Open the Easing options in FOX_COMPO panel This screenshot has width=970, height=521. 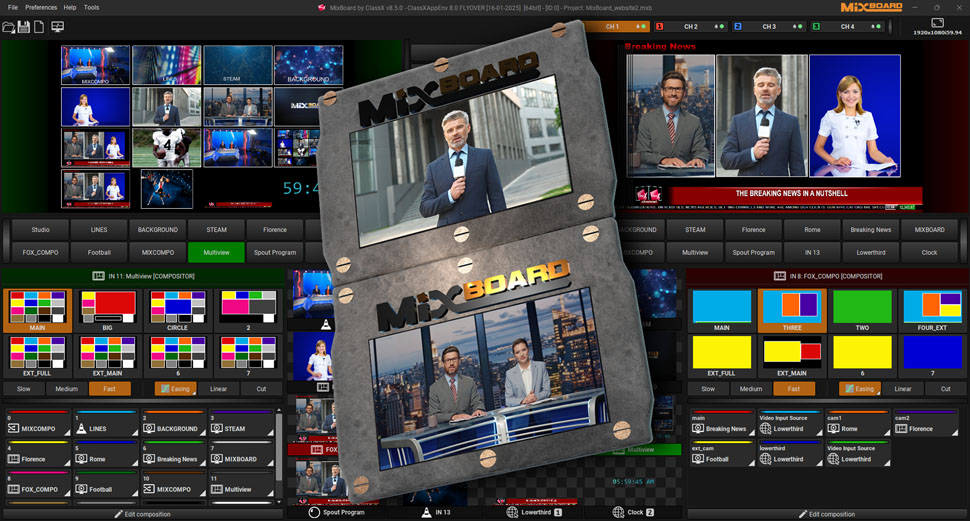point(859,389)
